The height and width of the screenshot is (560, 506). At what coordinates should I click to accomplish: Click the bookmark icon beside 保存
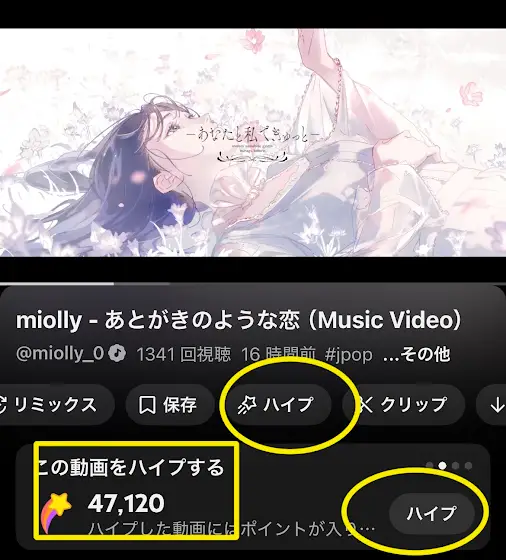click(147, 405)
